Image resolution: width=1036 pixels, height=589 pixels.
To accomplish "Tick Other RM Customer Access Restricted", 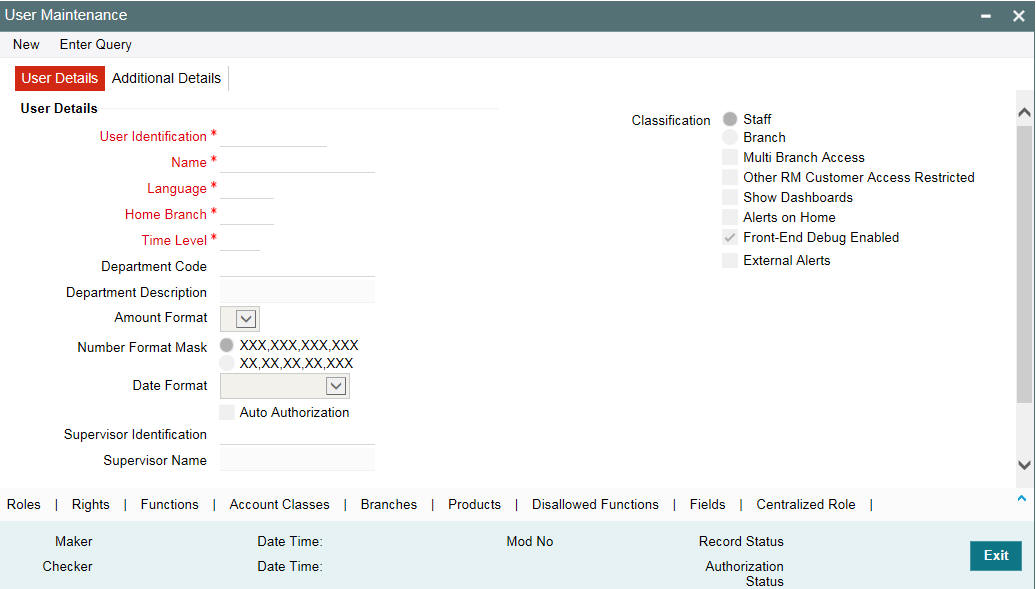I will pos(729,177).
